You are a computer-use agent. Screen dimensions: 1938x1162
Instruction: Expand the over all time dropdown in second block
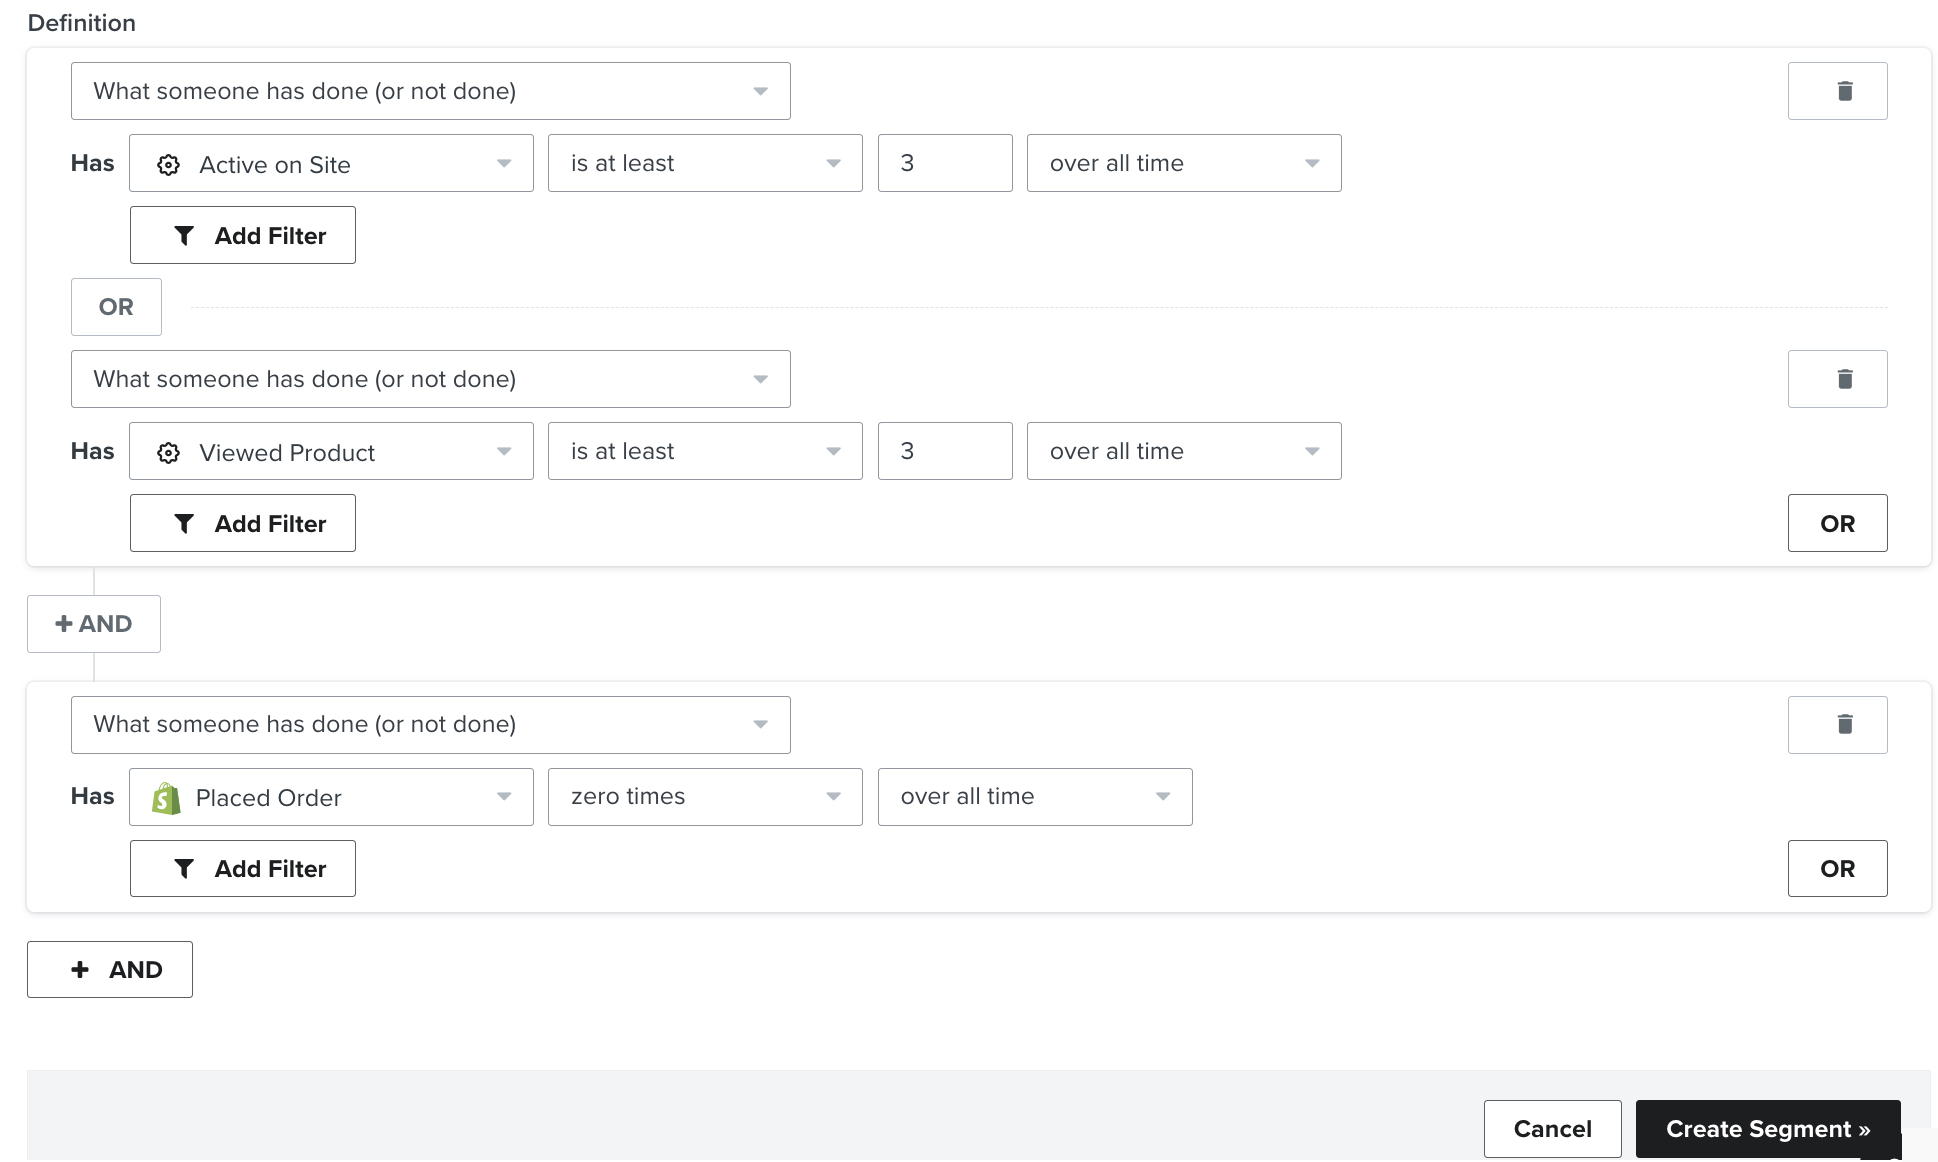(x=1181, y=451)
